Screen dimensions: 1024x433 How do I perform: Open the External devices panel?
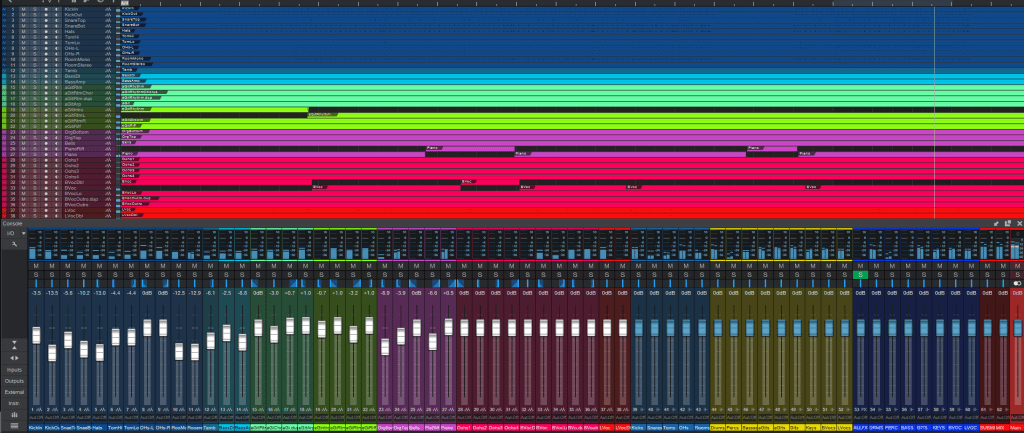click(x=14, y=392)
